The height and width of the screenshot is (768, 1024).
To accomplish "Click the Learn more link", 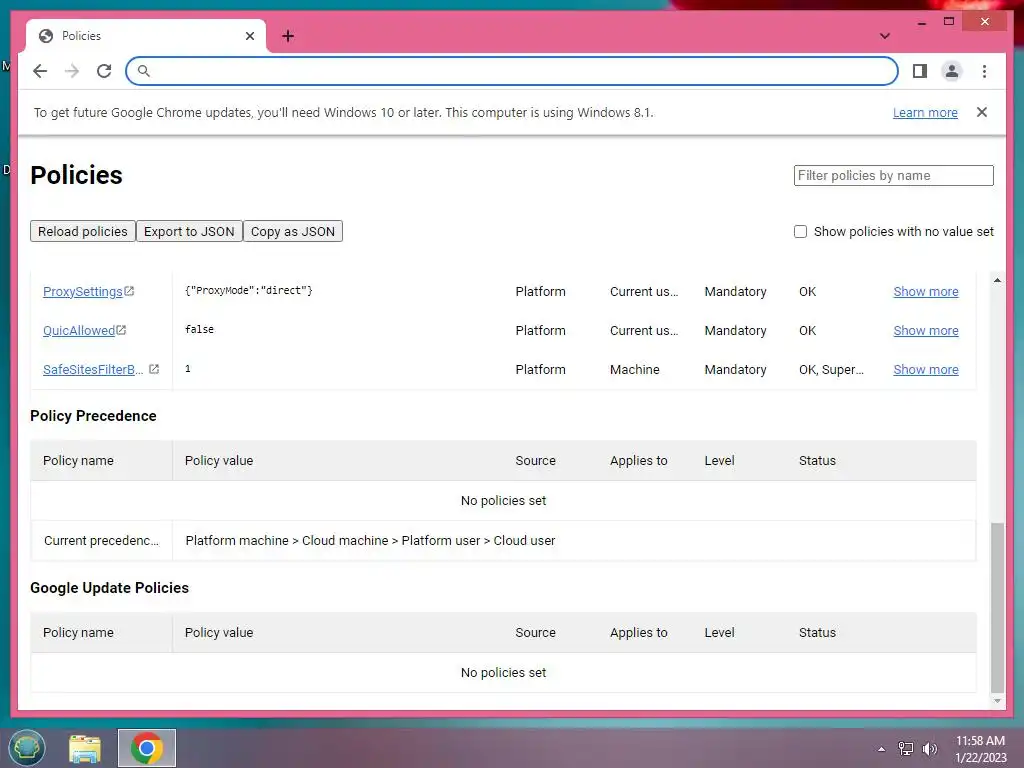I will [925, 112].
